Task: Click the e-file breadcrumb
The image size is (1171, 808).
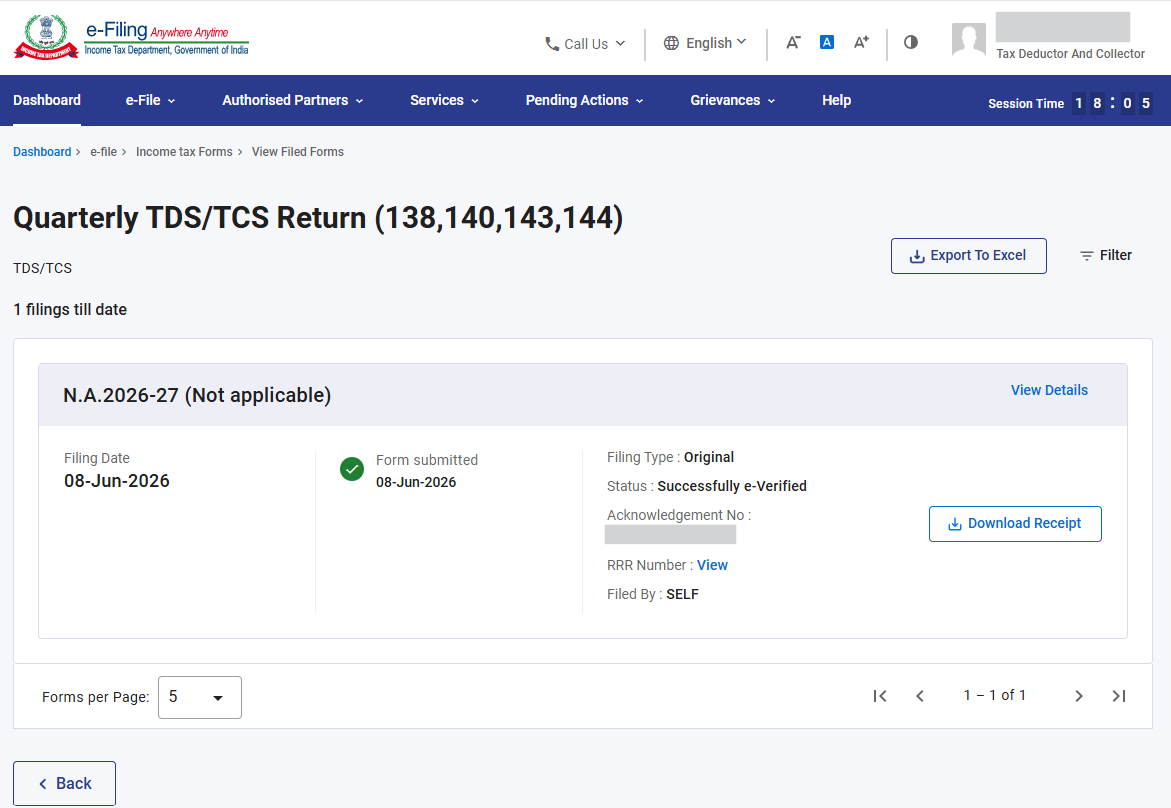Action: (x=103, y=152)
